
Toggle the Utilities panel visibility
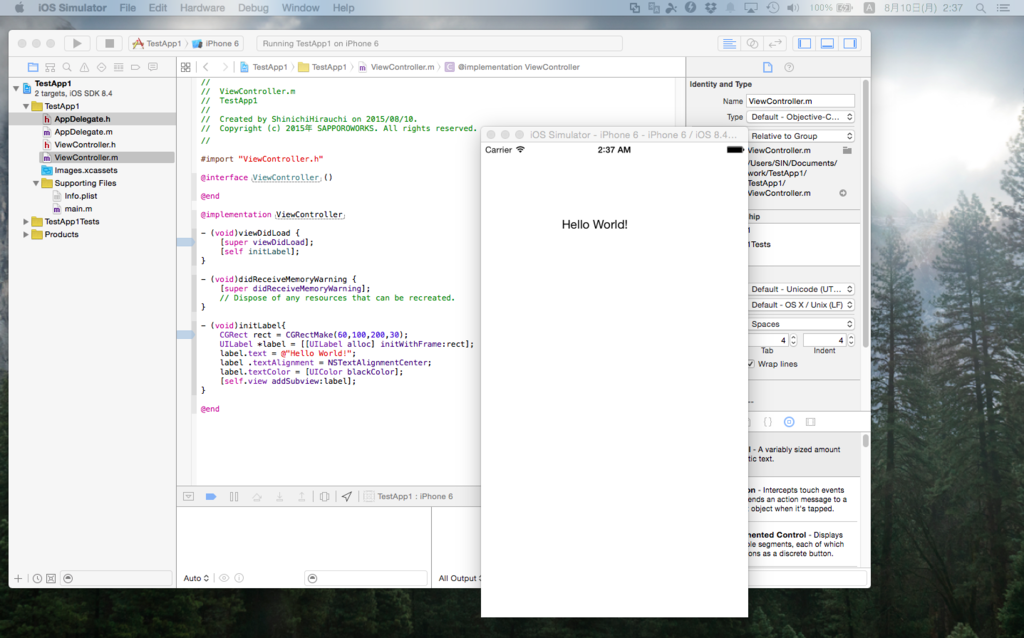pyautogui.click(x=850, y=44)
